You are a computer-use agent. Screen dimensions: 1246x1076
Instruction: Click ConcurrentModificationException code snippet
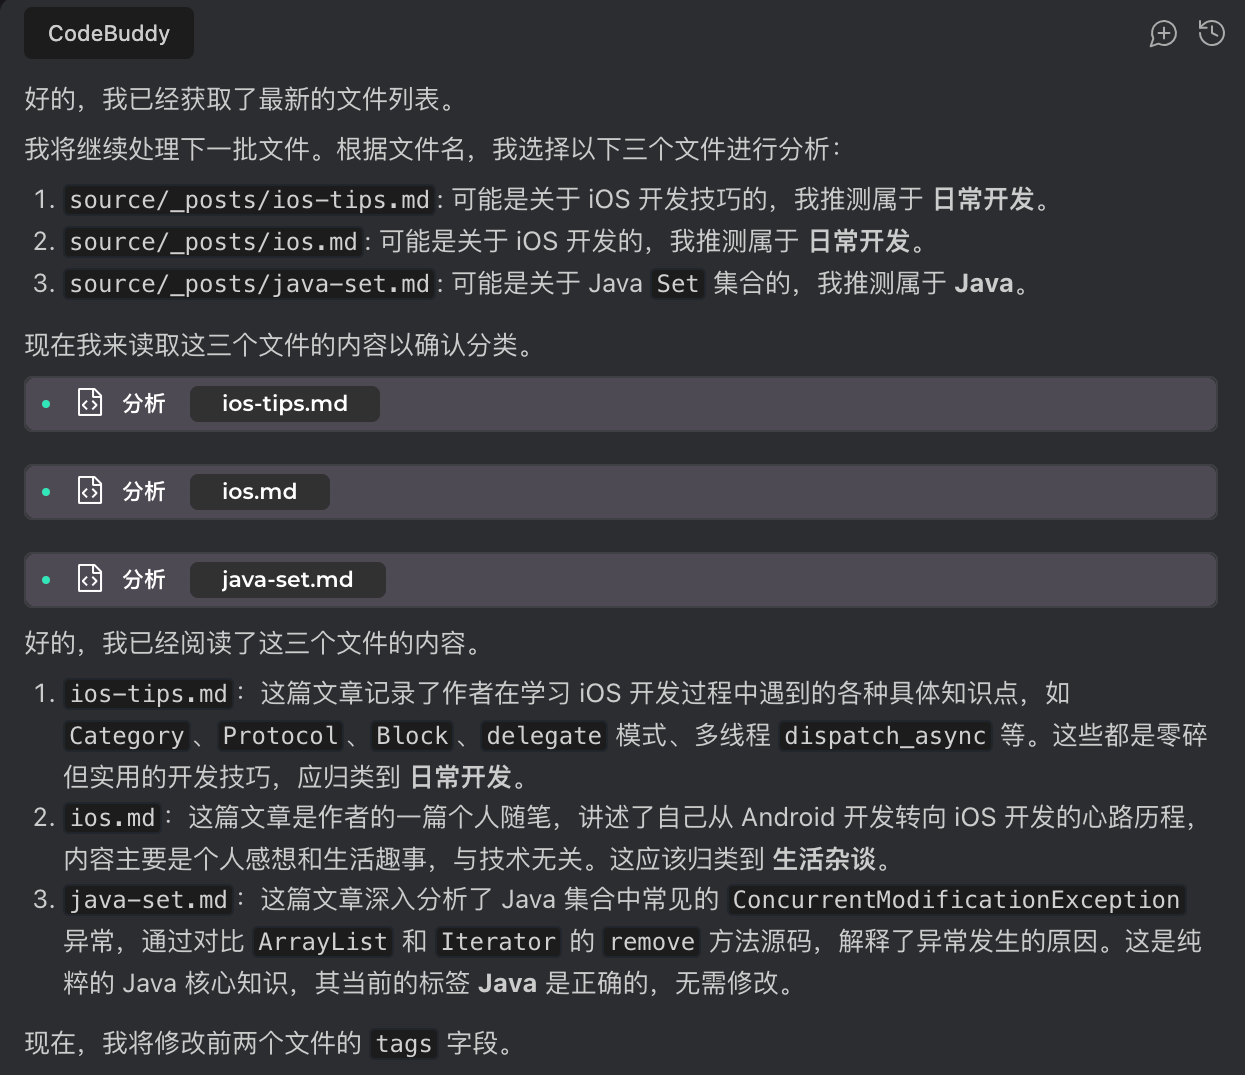click(x=956, y=900)
